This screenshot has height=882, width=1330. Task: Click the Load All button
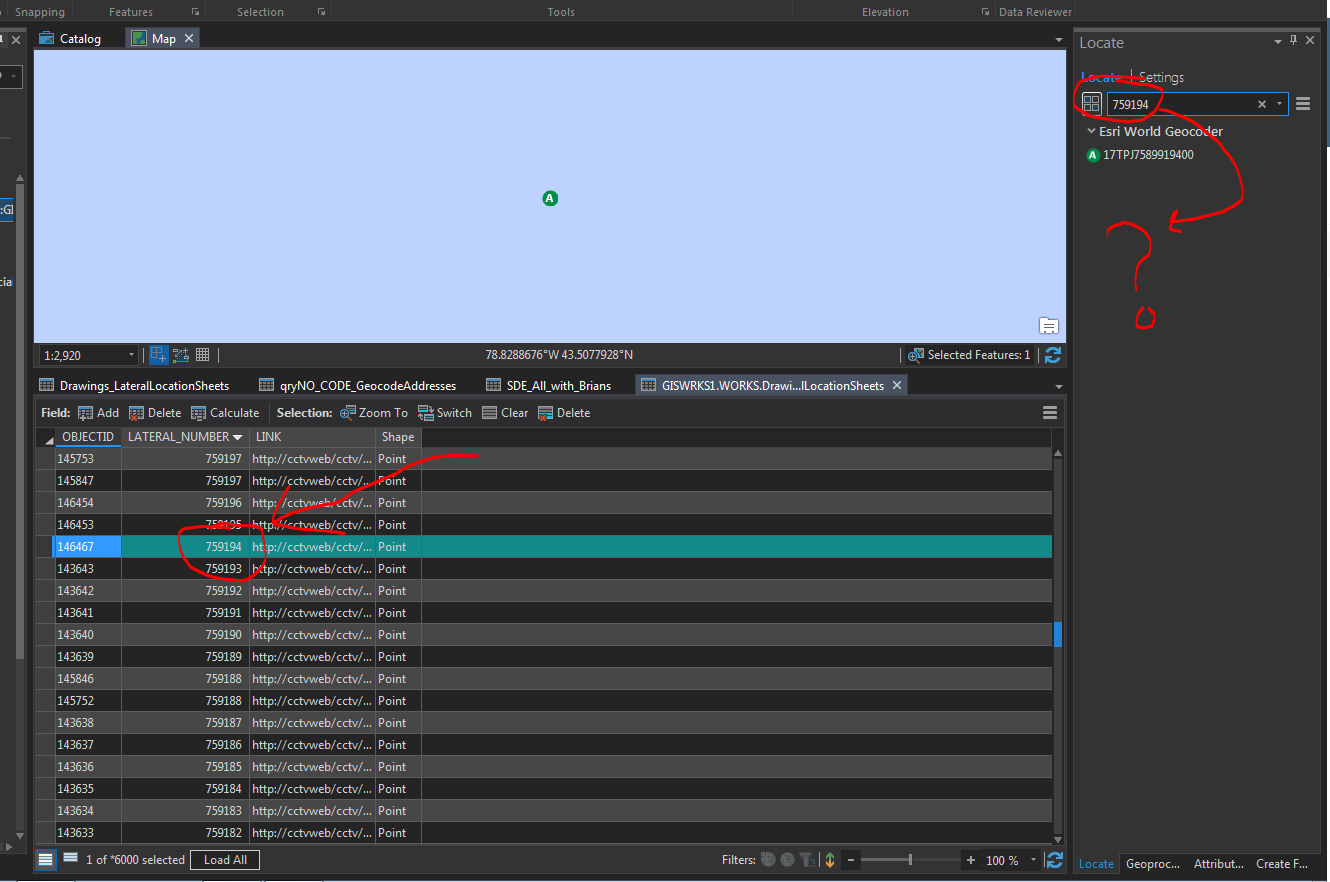click(225, 860)
